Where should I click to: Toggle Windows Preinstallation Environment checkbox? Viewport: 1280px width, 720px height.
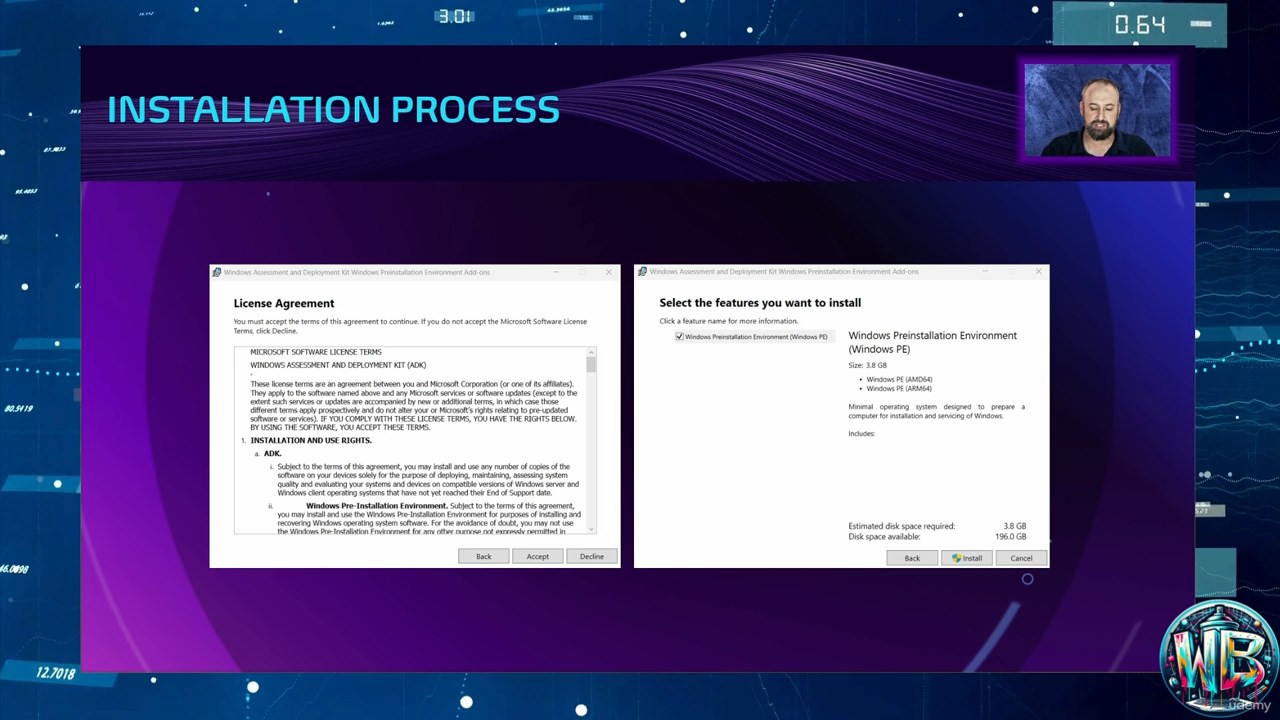tap(679, 337)
